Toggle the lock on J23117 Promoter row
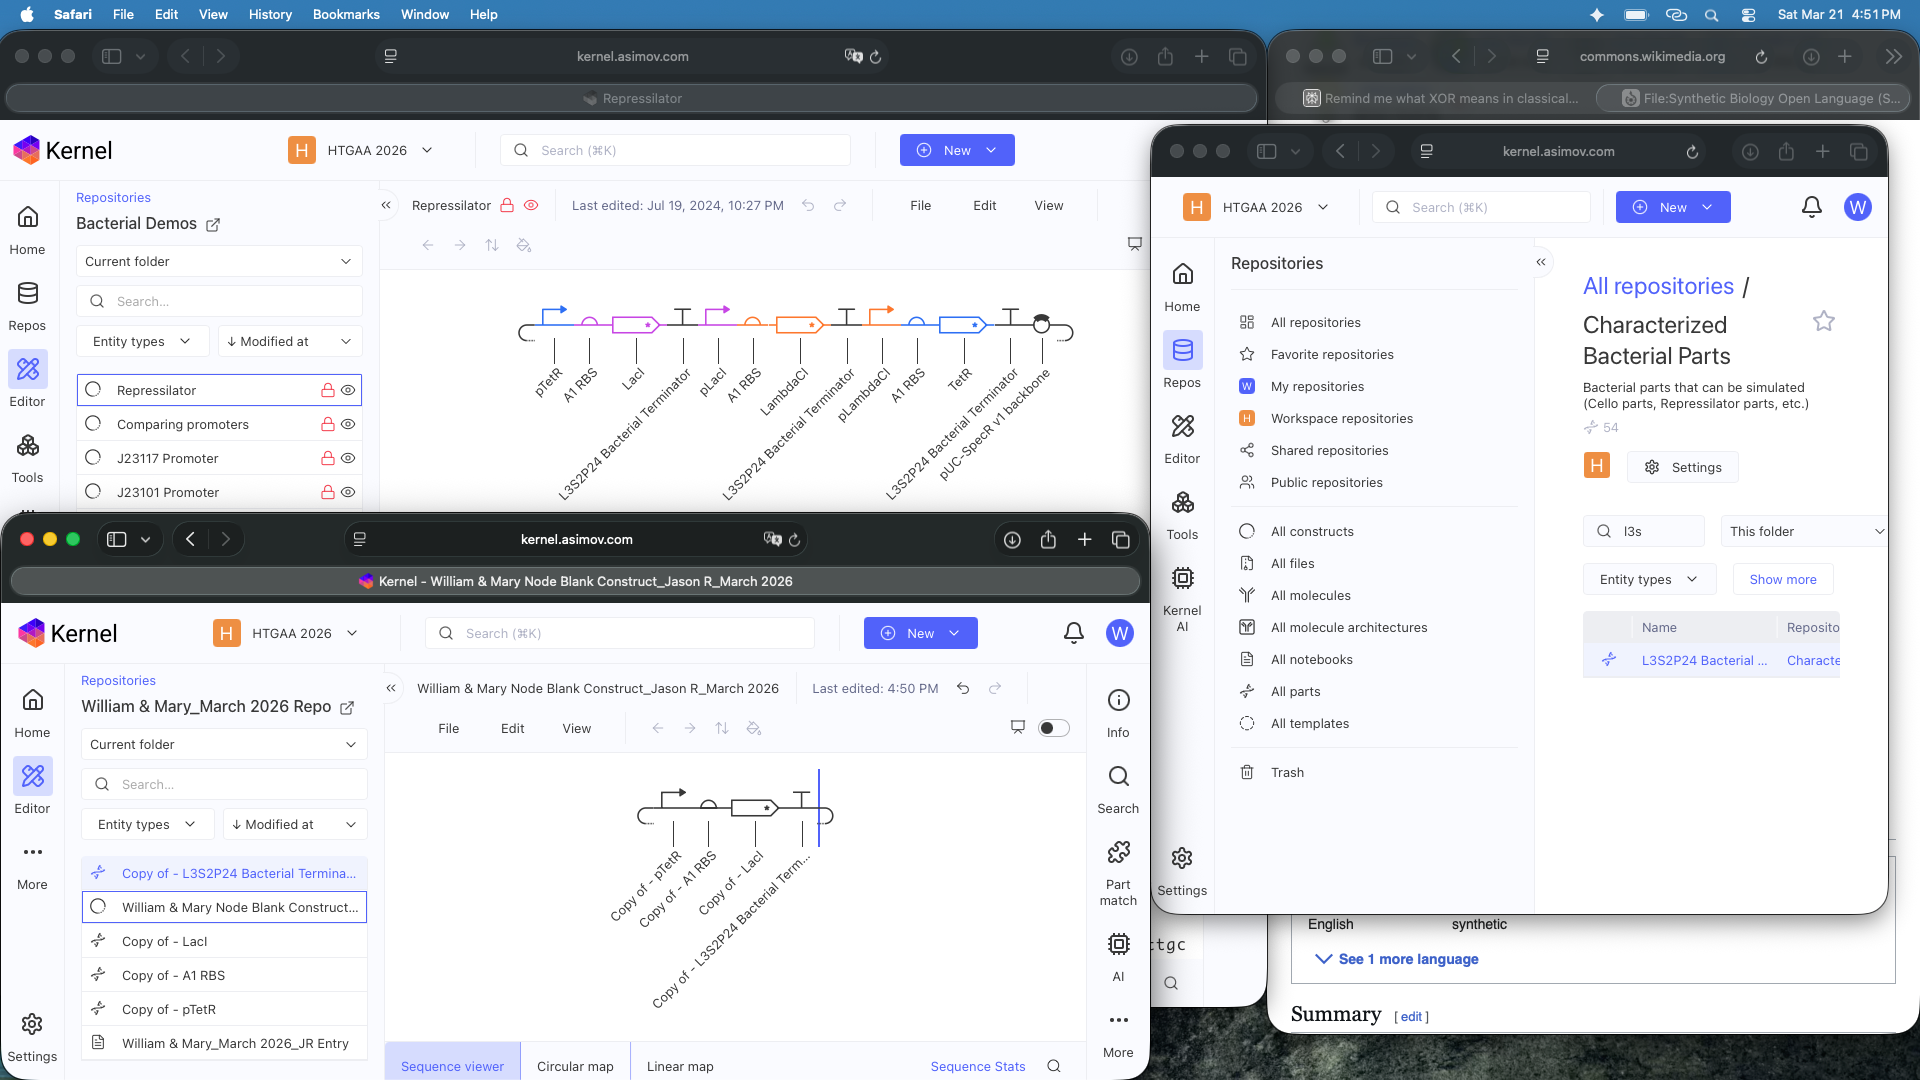The width and height of the screenshot is (1920, 1080). click(327, 458)
